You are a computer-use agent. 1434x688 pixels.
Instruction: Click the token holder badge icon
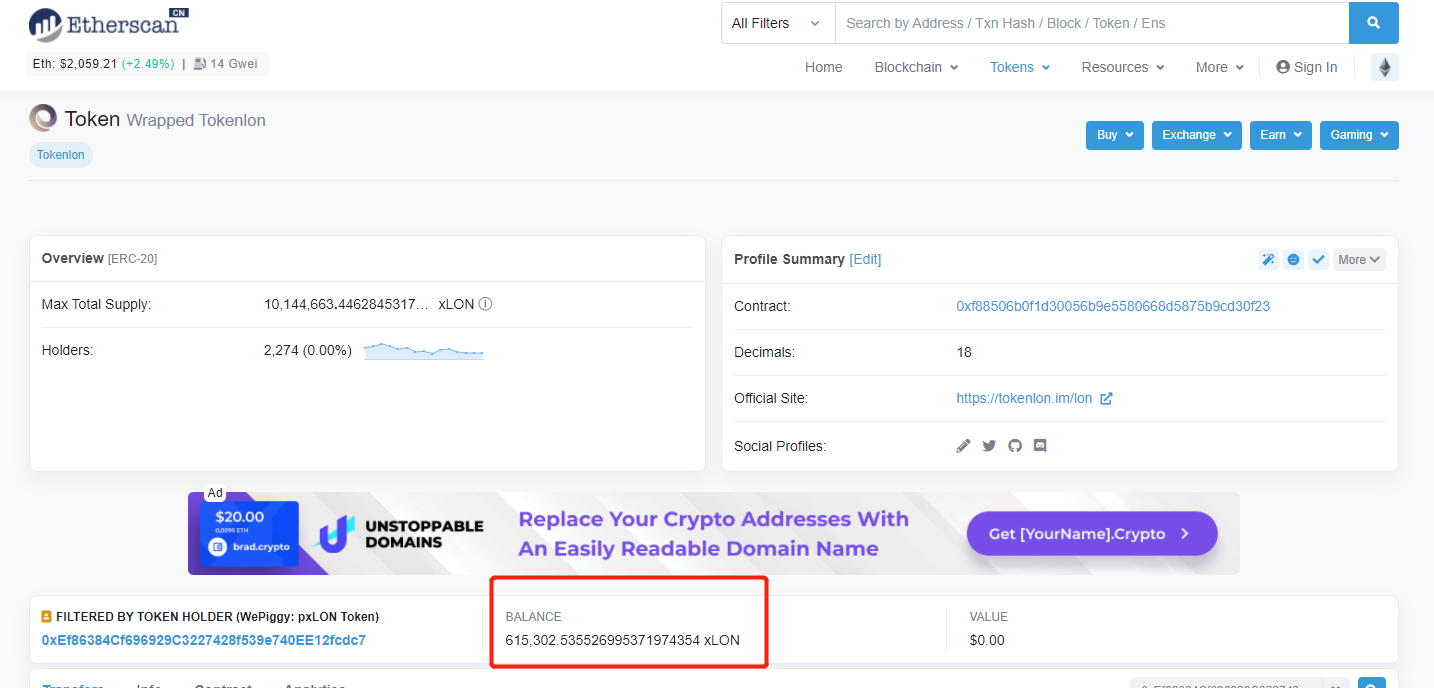coord(47,617)
